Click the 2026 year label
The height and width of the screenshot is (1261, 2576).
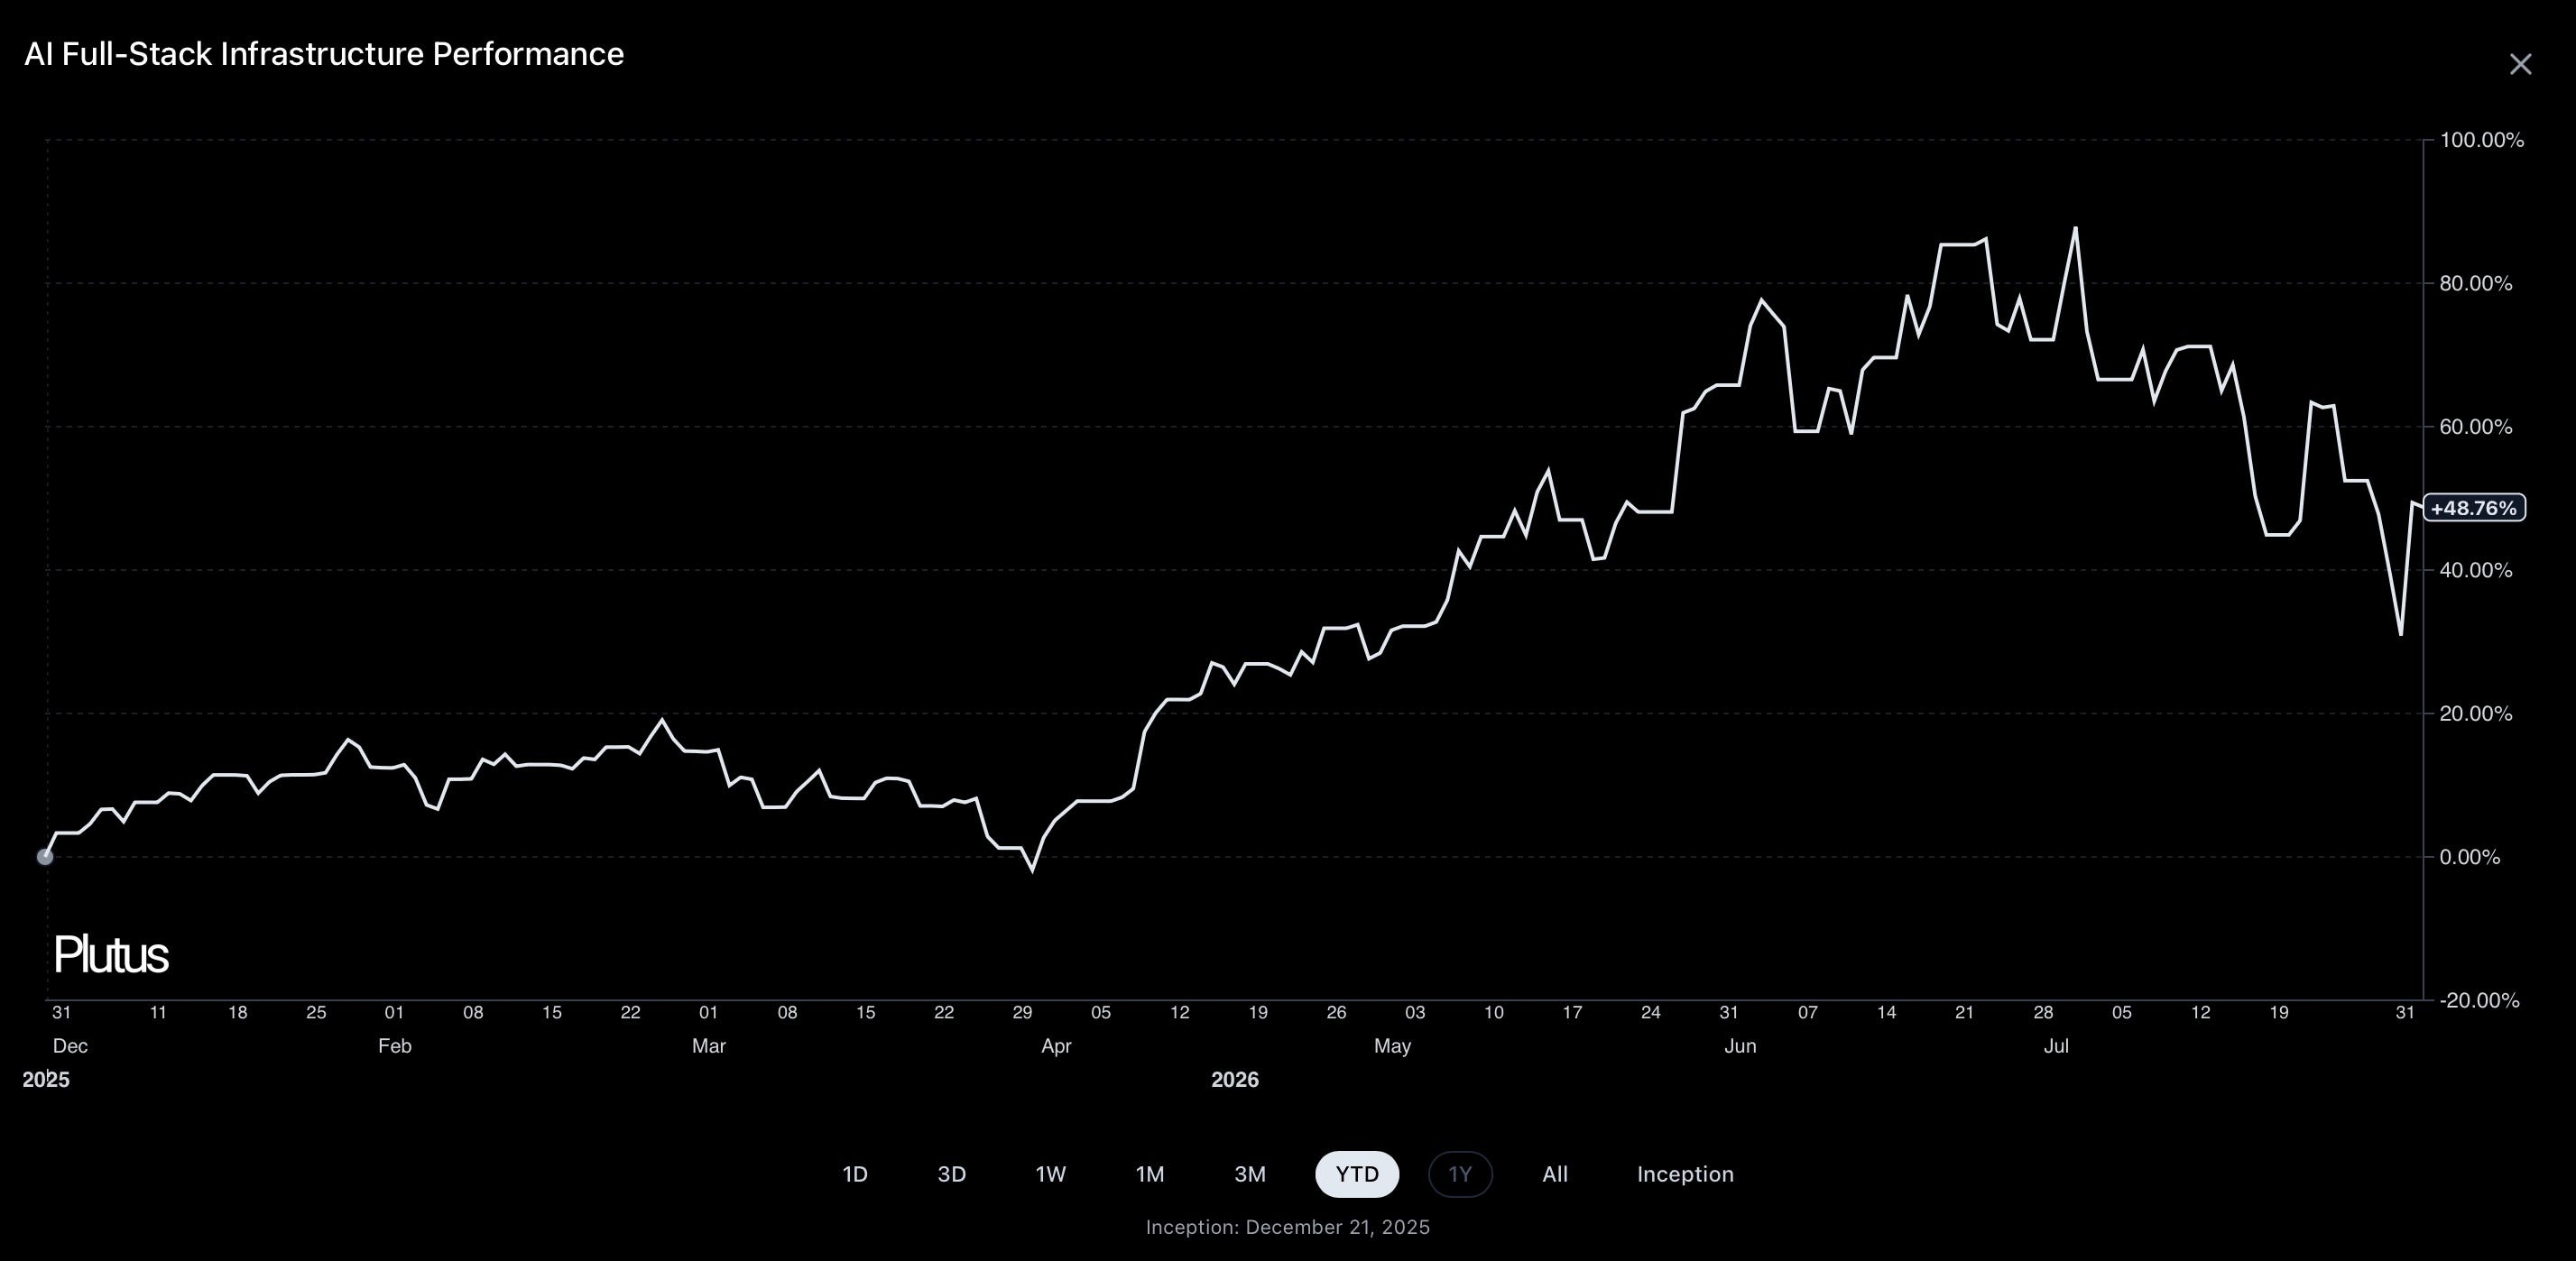click(x=1235, y=1080)
